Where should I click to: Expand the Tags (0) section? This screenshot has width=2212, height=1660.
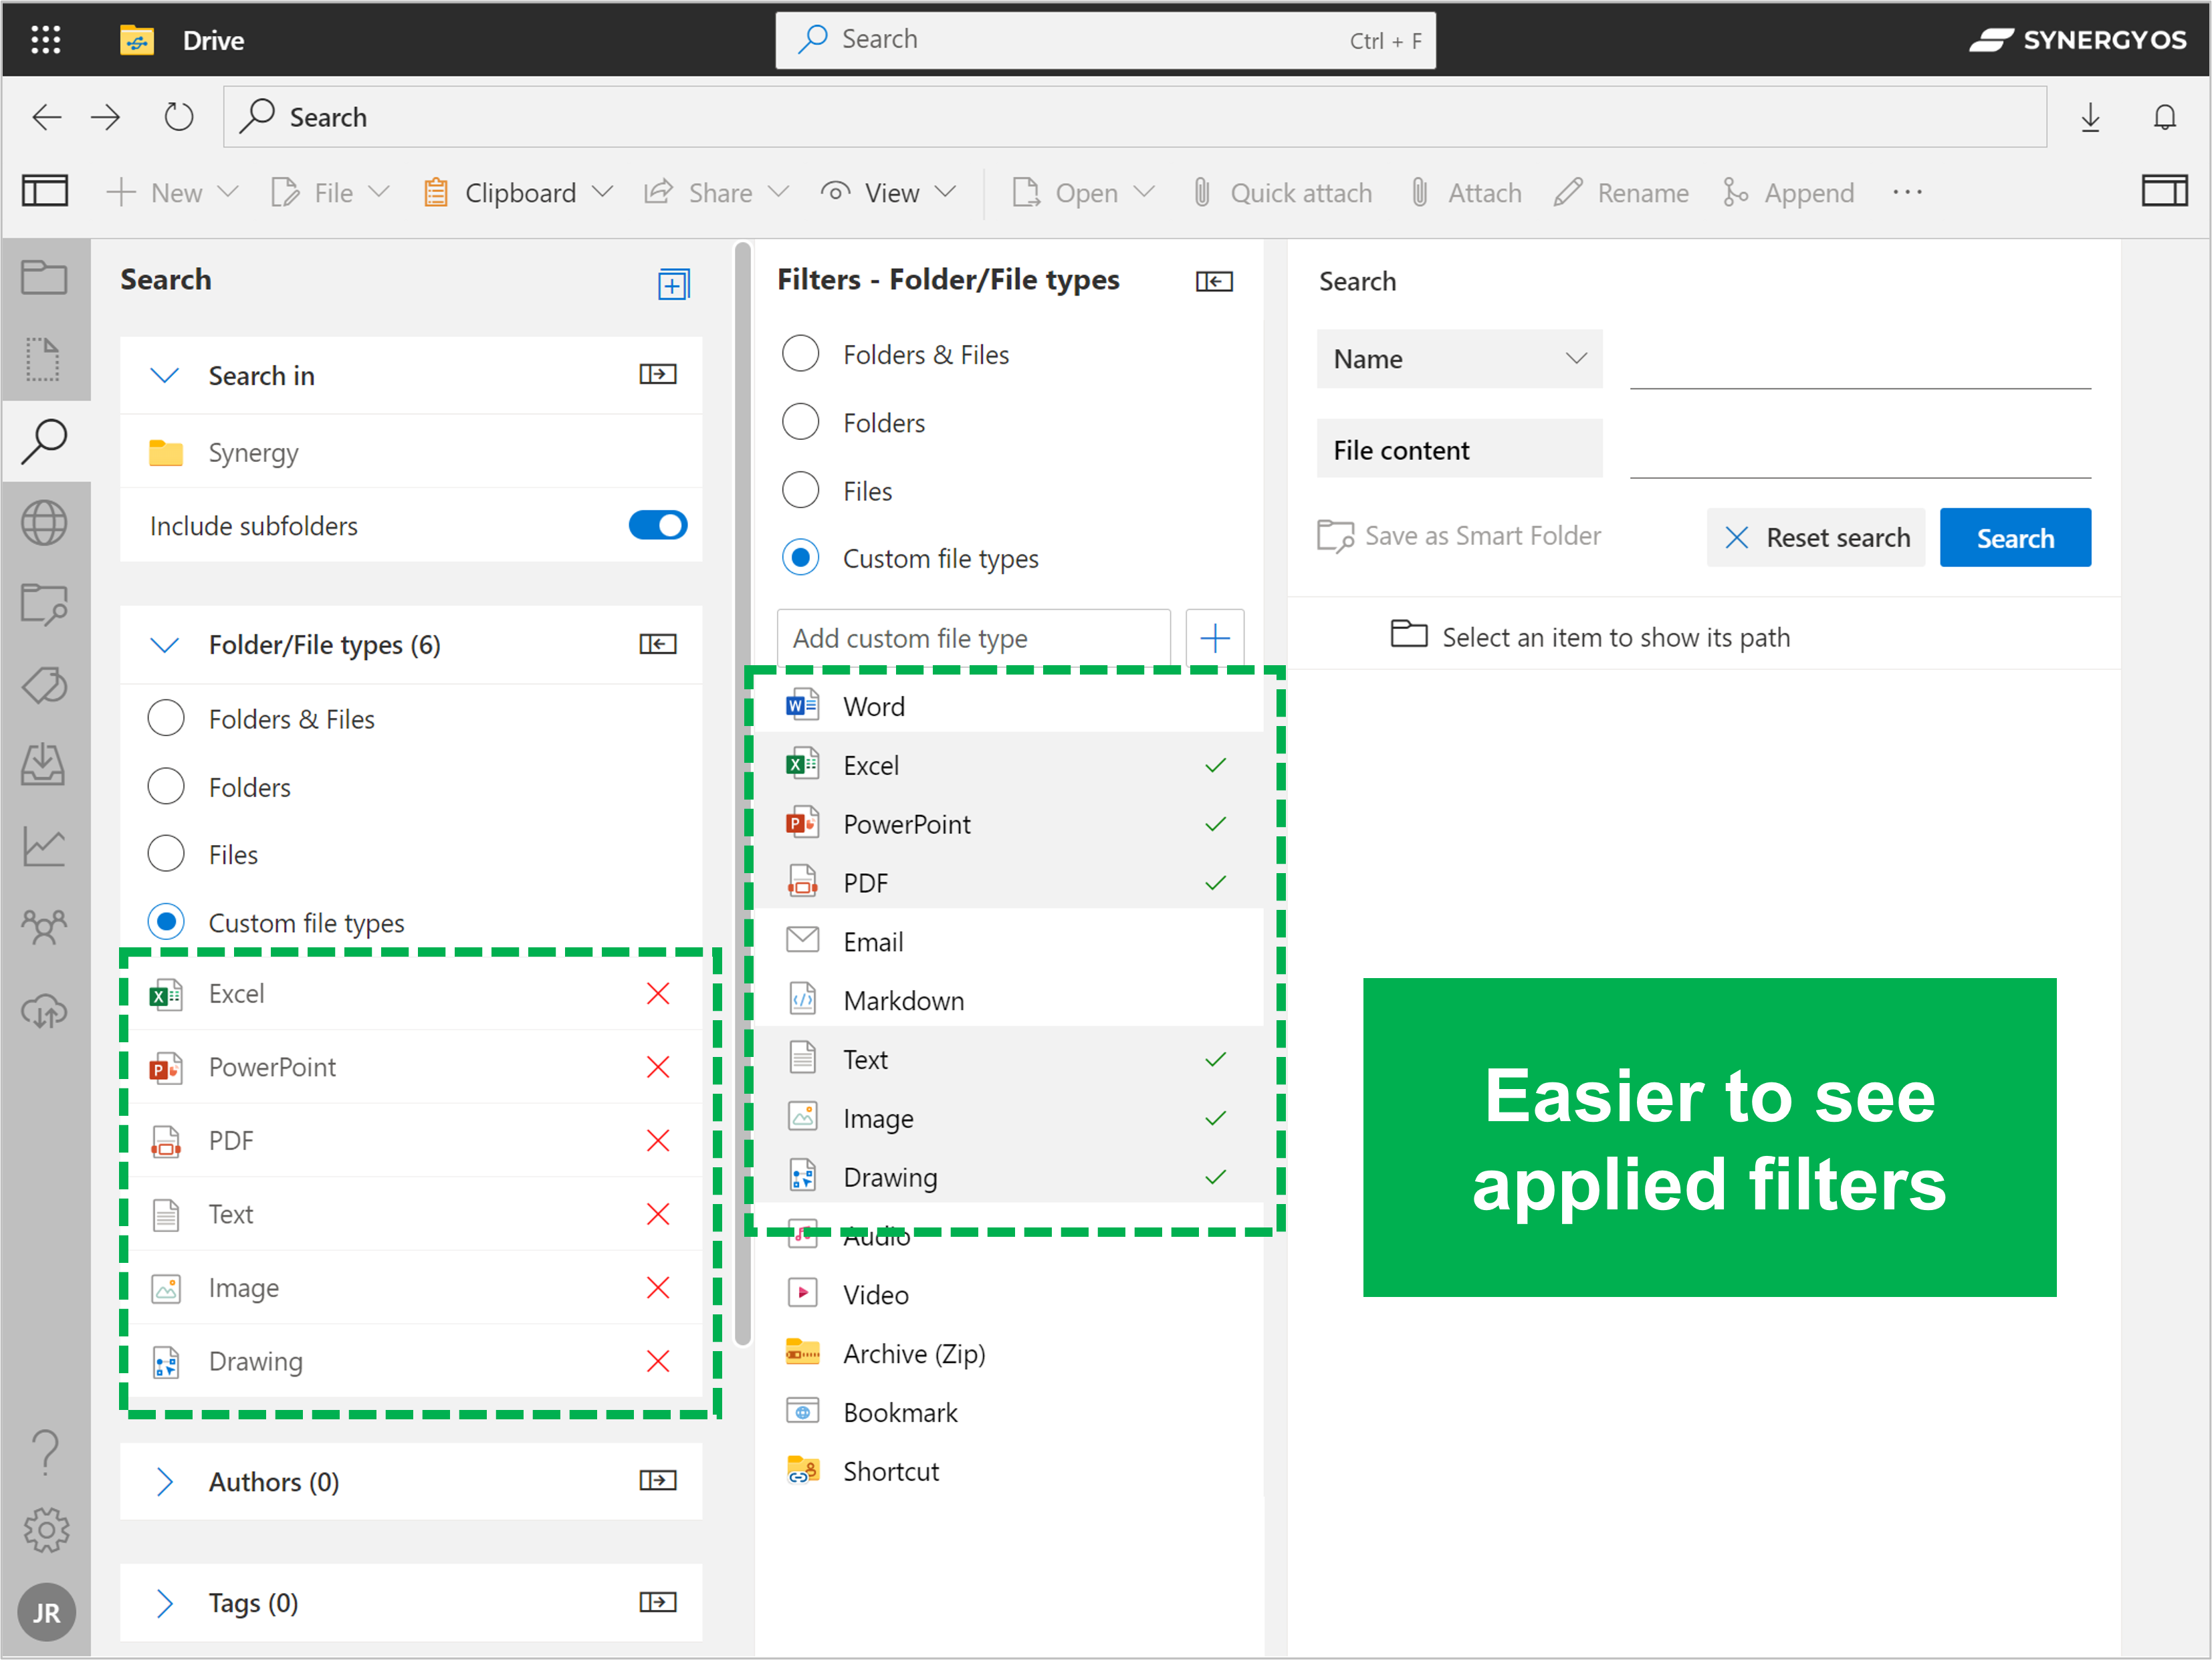165,1603
